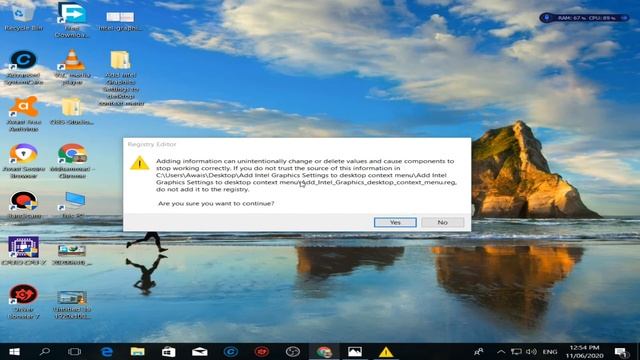
Task: Open volume control in system tray
Action: (531, 352)
